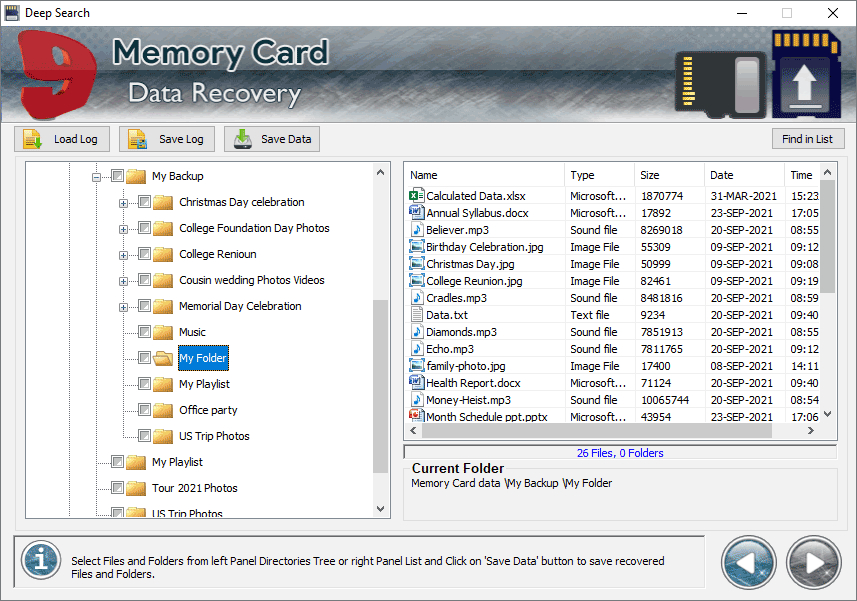Sort the file list by Time column

(x=801, y=175)
